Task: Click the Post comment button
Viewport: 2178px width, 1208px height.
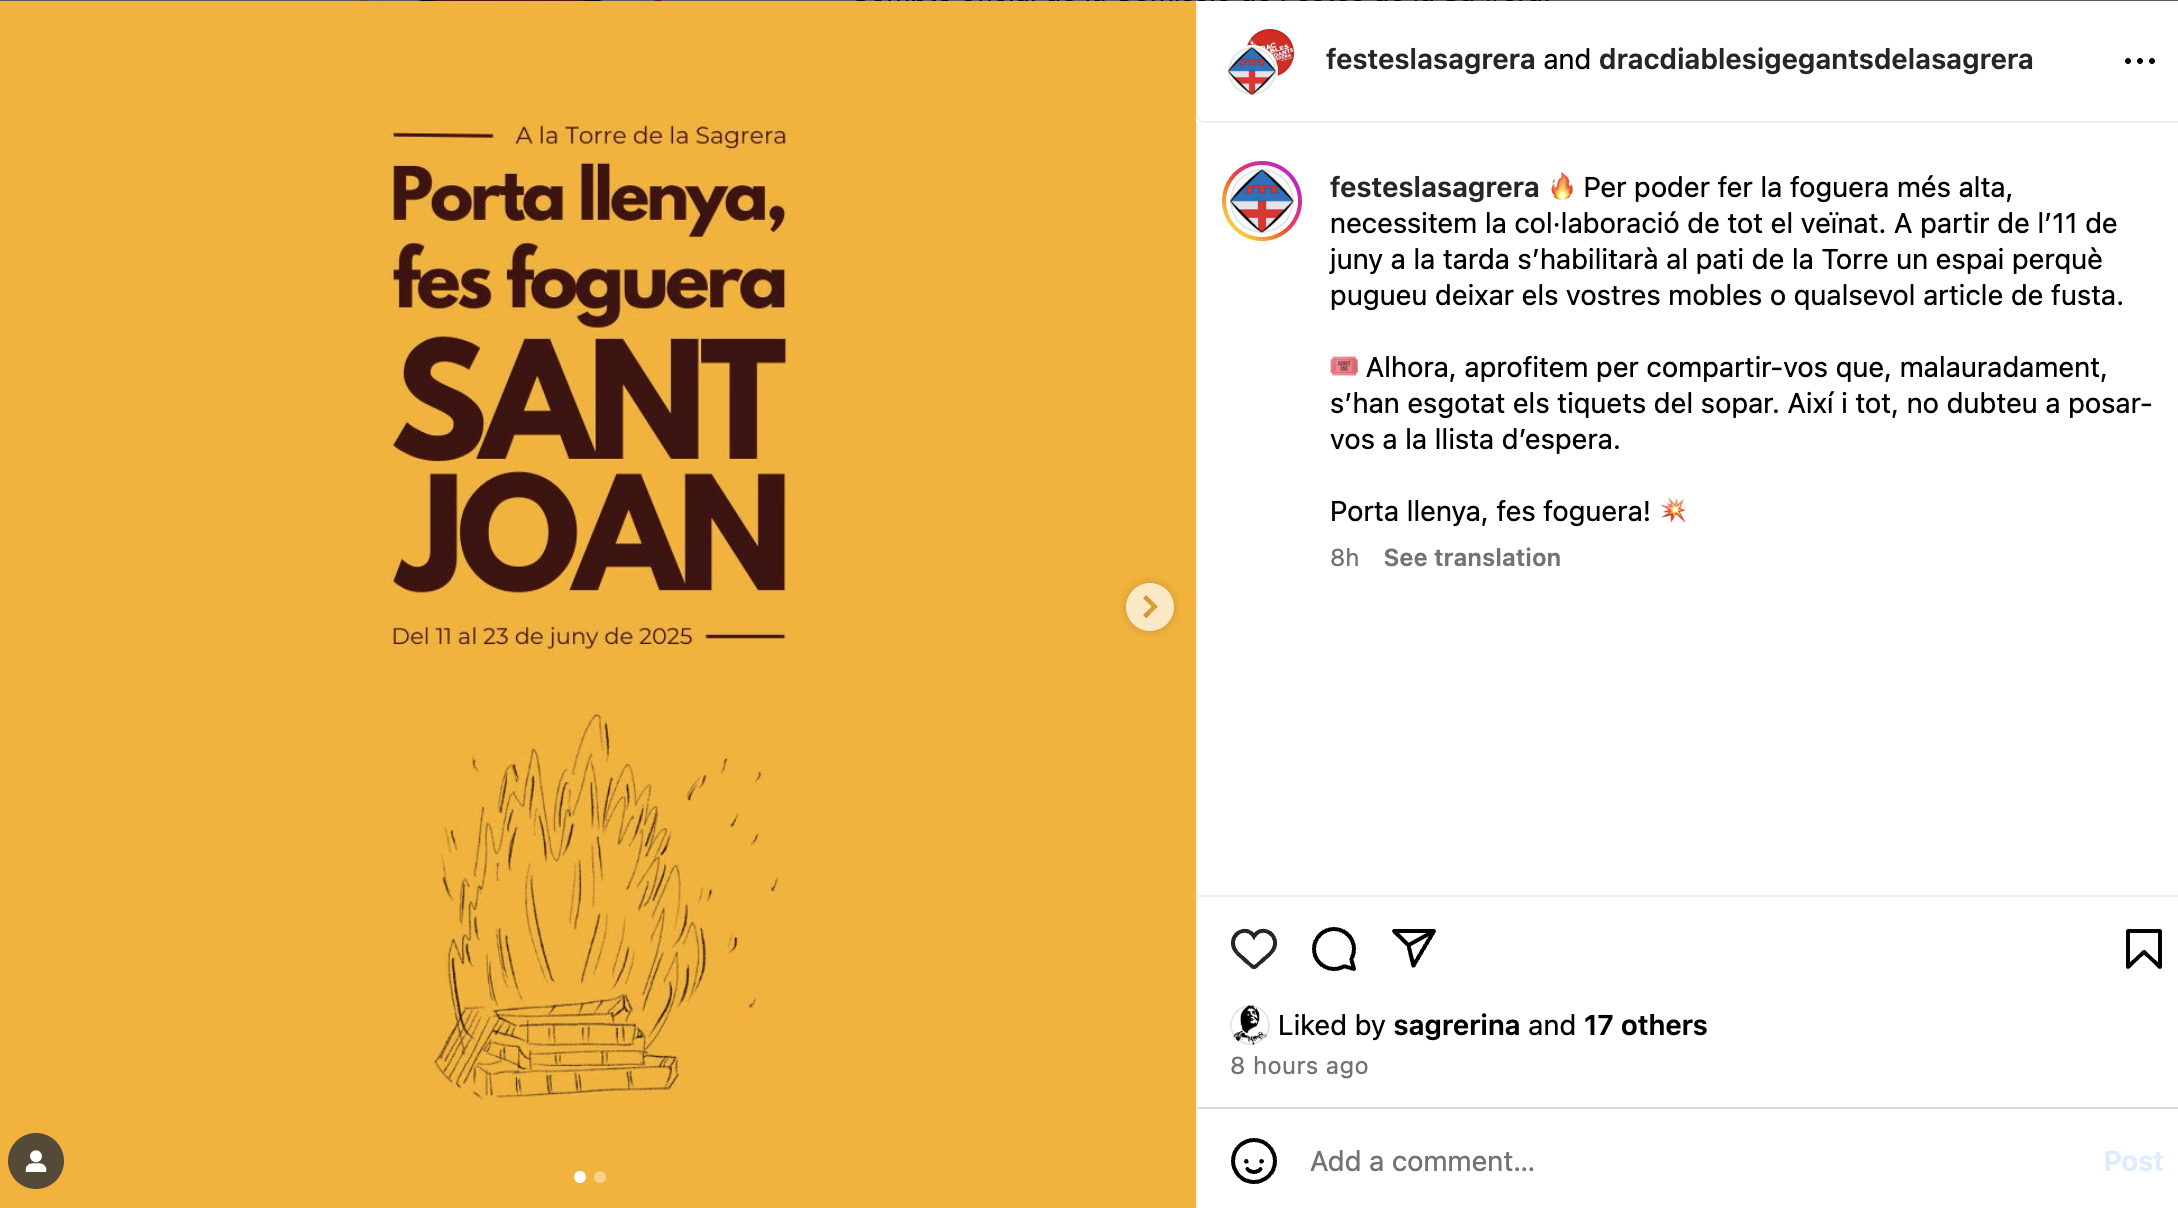Action: [2133, 1161]
